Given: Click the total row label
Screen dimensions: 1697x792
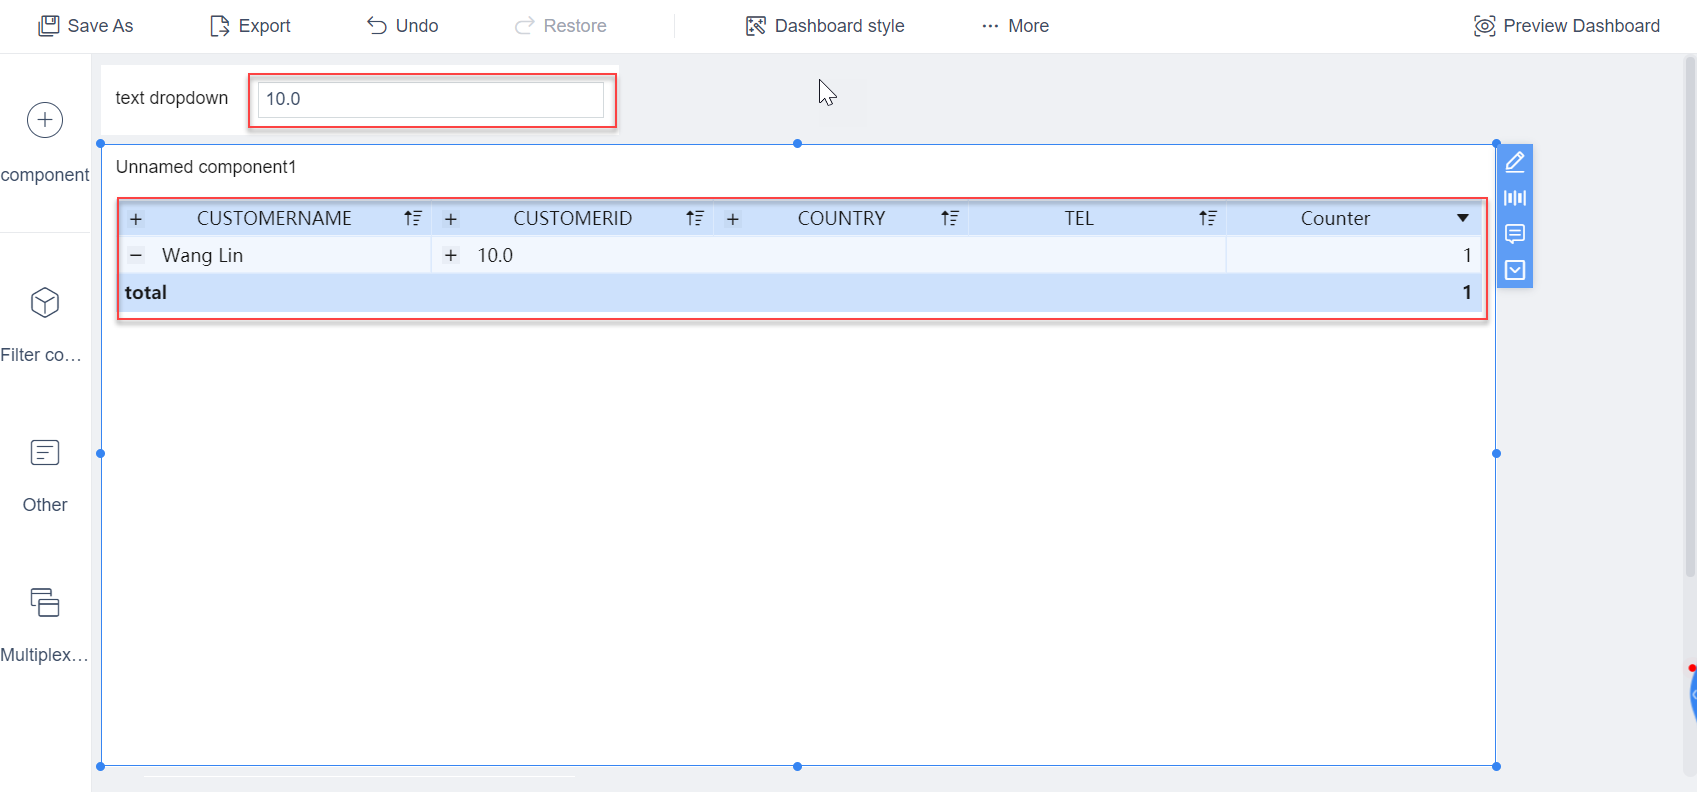Looking at the screenshot, I should click(146, 293).
